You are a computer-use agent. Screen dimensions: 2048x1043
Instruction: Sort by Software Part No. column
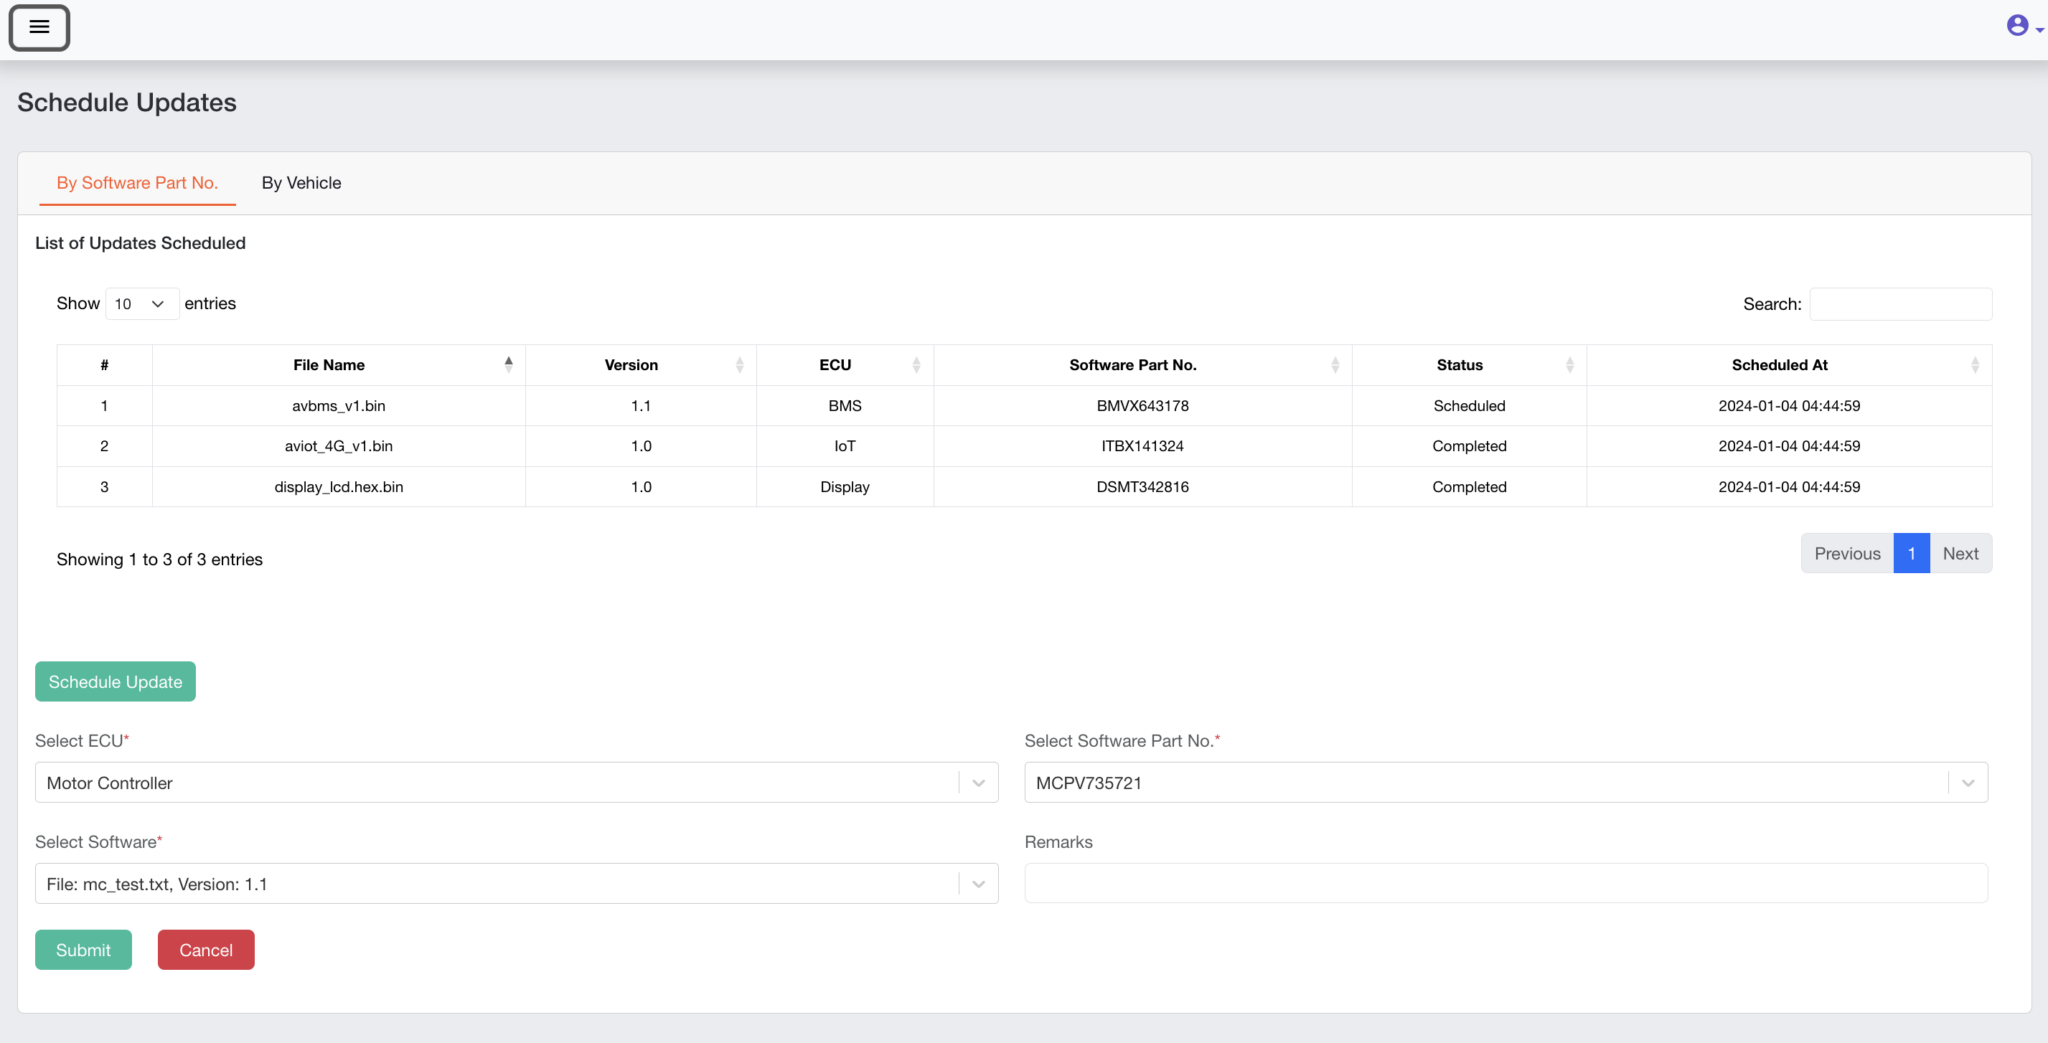coord(1132,365)
